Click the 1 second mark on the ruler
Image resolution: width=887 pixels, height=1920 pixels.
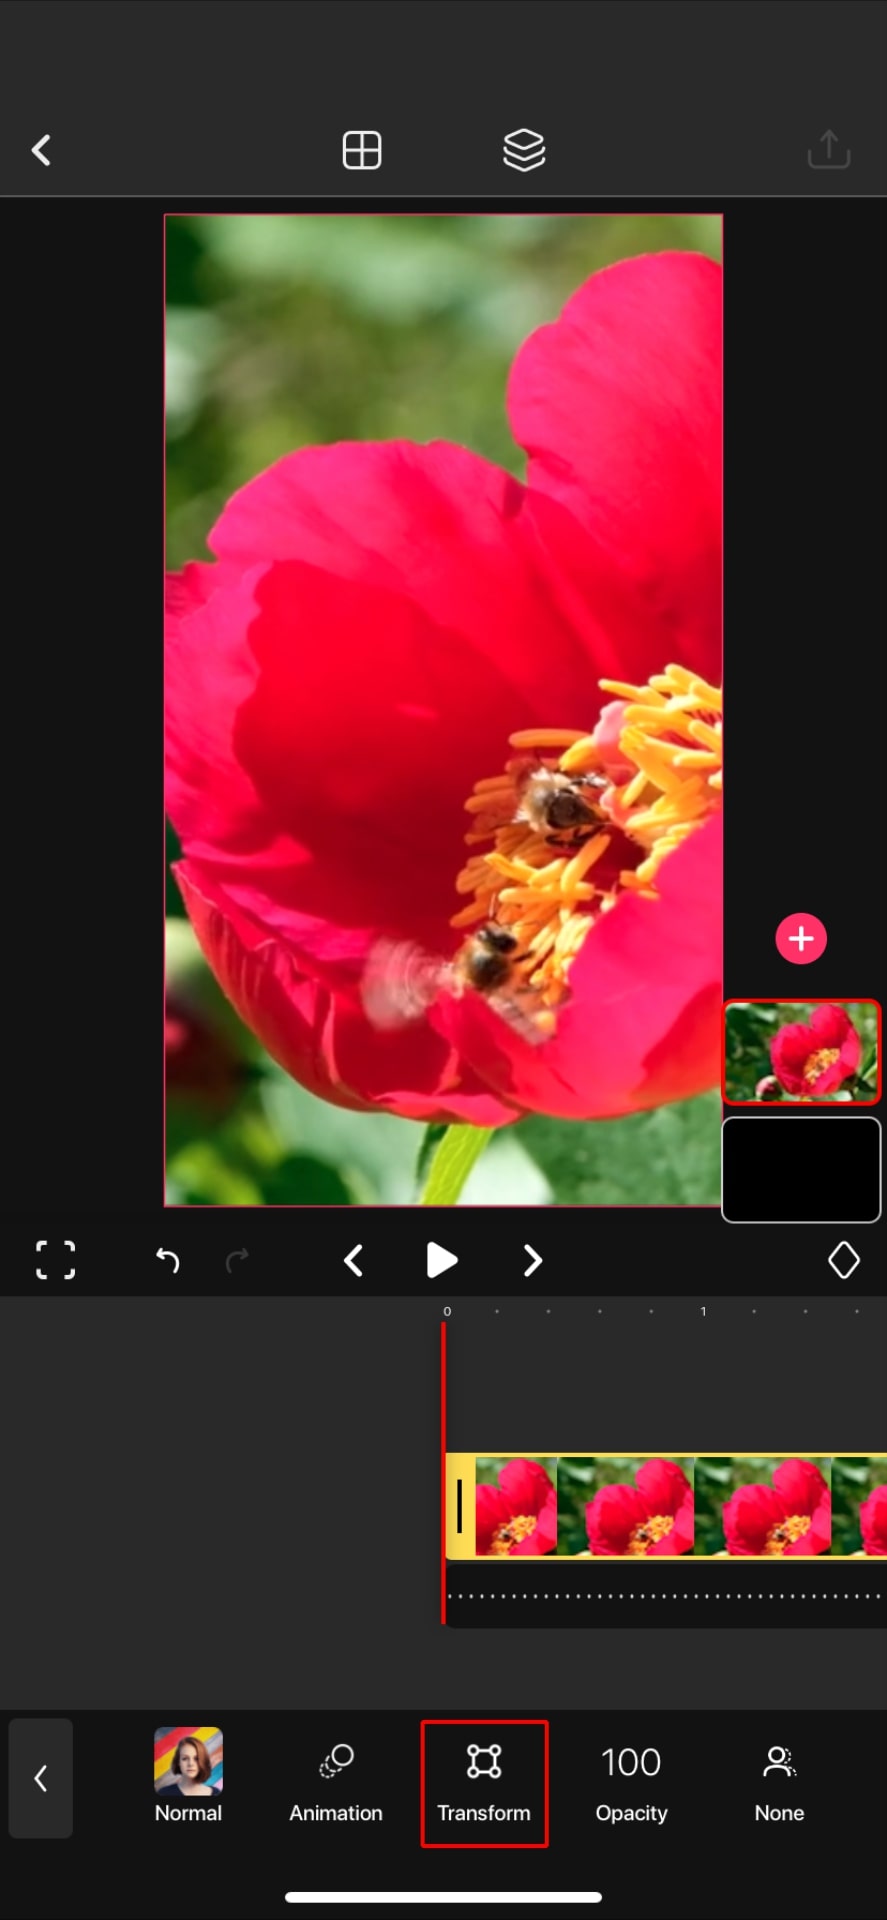pyautogui.click(x=703, y=1311)
